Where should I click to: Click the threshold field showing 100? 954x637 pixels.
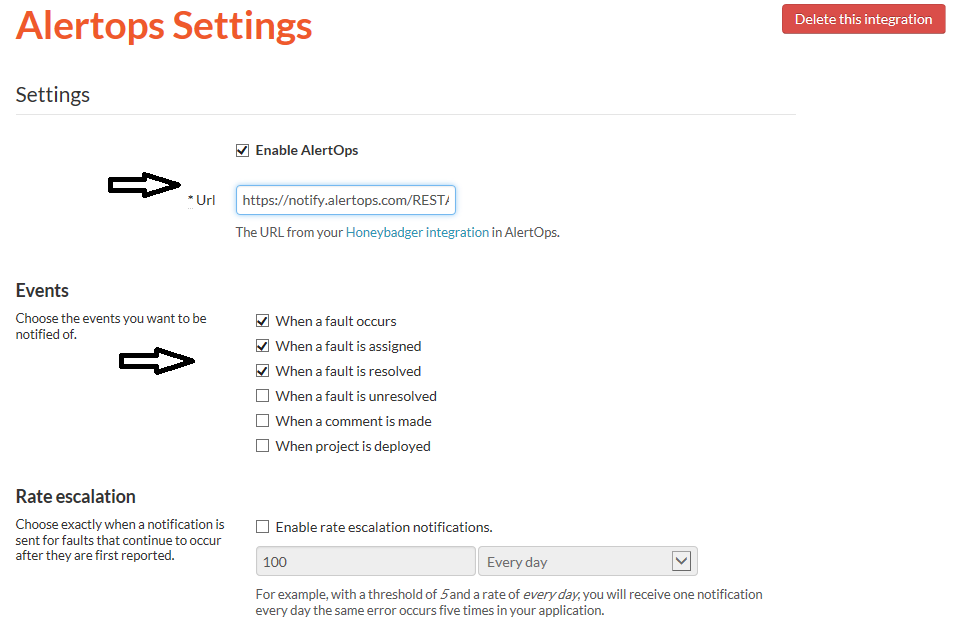pyautogui.click(x=365, y=562)
